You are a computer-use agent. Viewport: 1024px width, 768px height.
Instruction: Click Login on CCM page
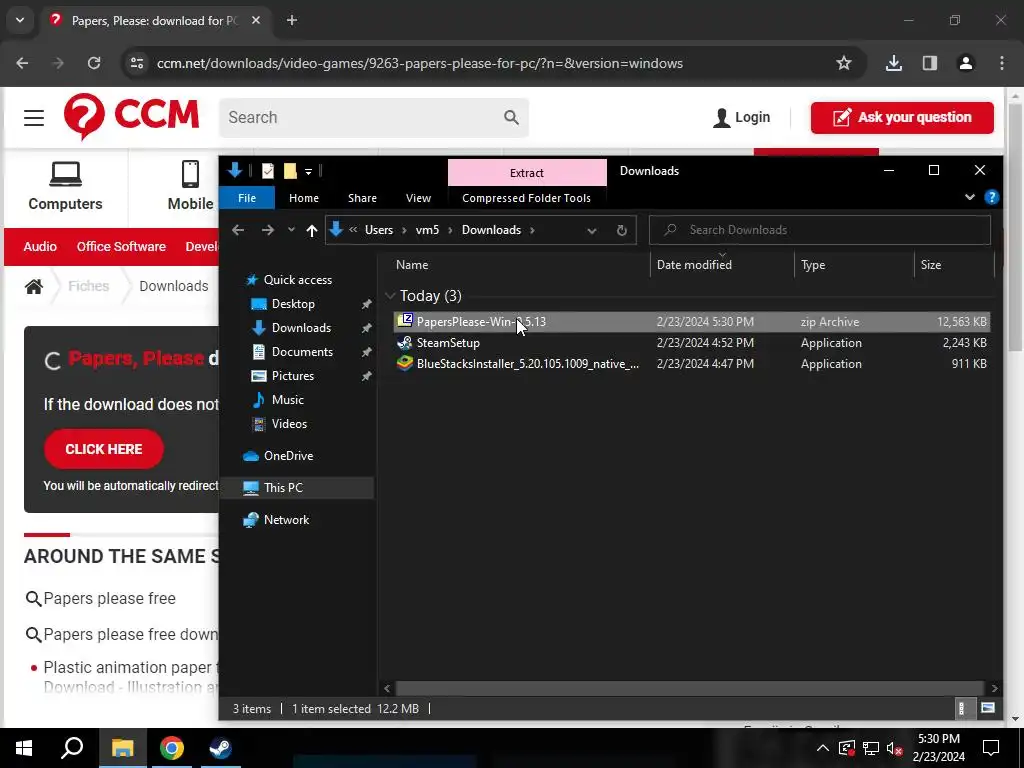point(741,118)
